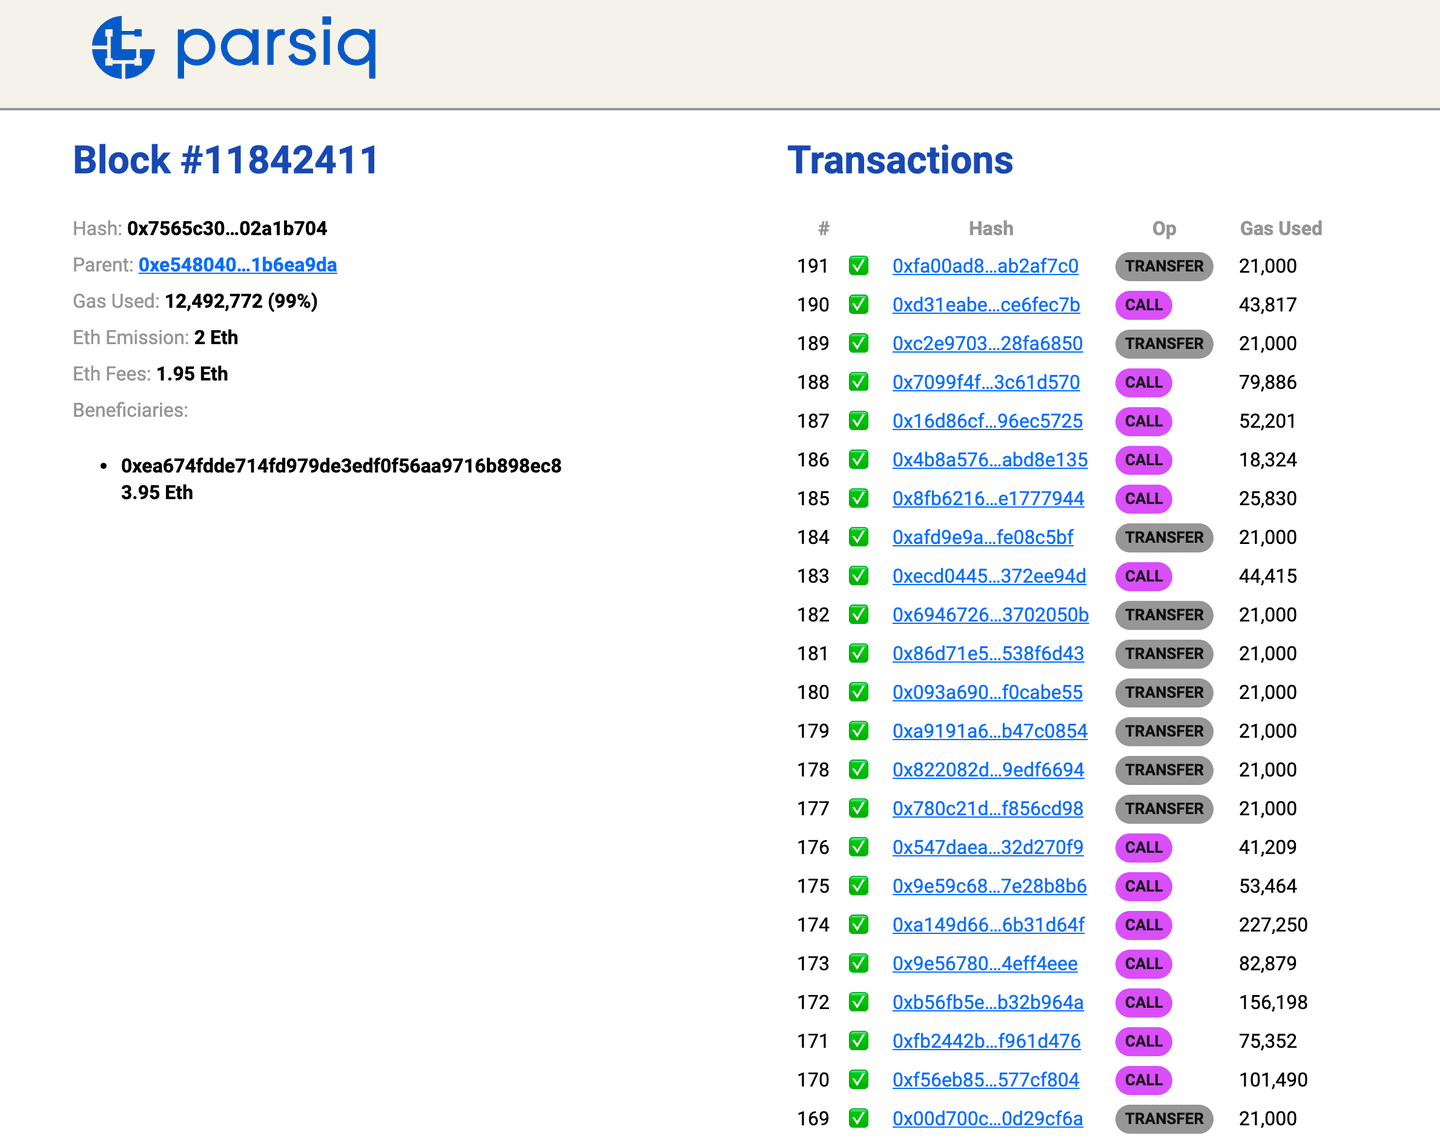Open parent block 0xe548040…1b6ea9da

238,265
